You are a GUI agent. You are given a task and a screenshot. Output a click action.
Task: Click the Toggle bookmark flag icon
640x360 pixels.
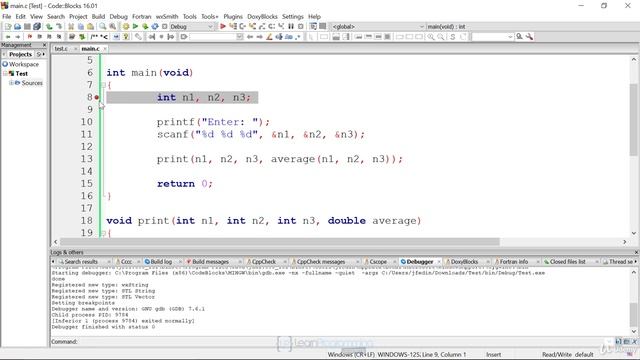(x=29, y=37)
